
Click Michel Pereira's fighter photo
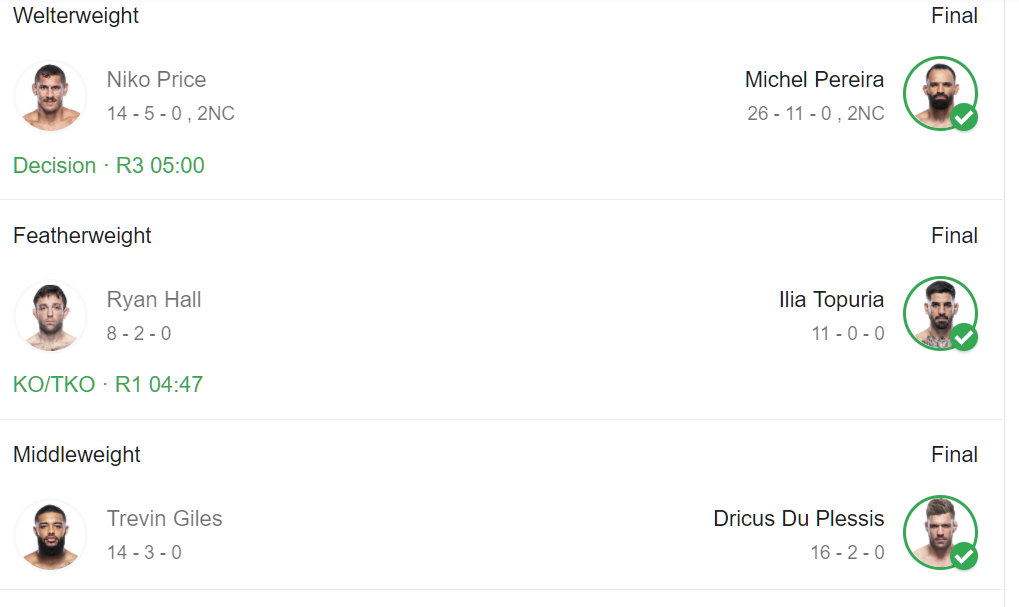(x=938, y=93)
